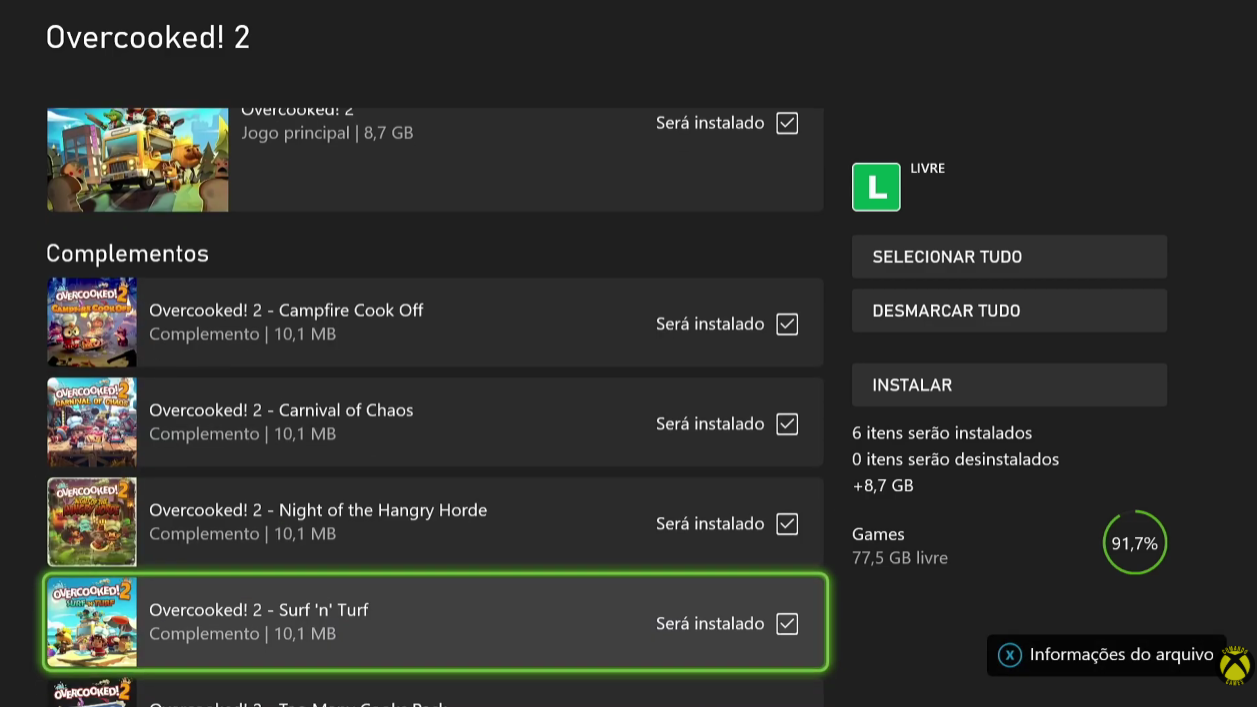Click the SELECIONAR TUDO button
The width and height of the screenshot is (1257, 707).
(1009, 257)
